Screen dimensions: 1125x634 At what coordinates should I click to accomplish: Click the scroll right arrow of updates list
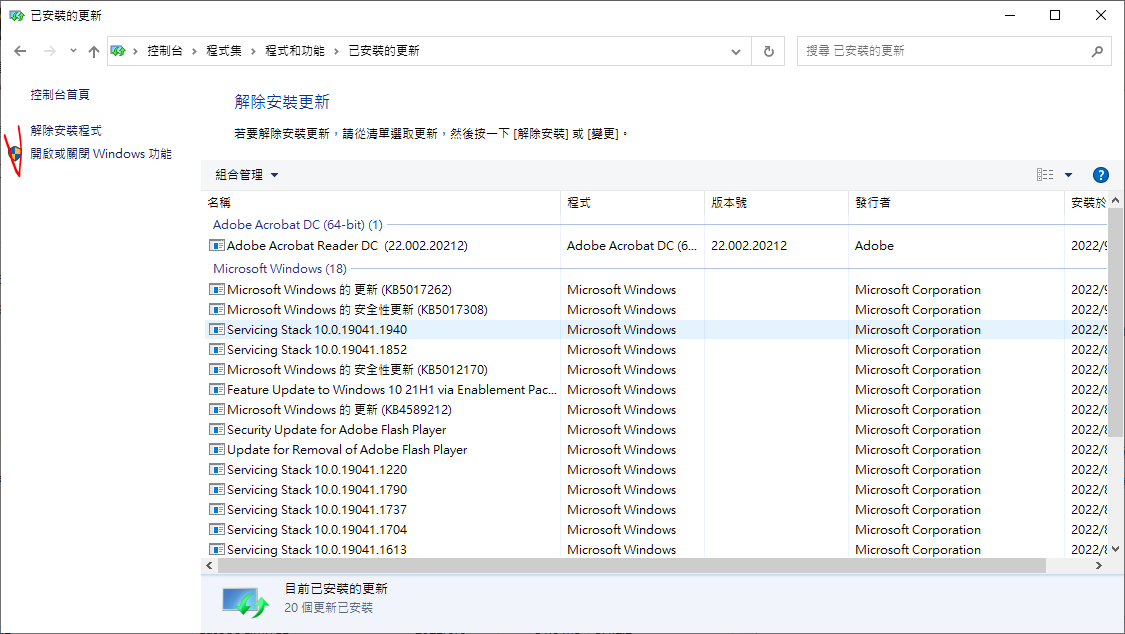1098,566
